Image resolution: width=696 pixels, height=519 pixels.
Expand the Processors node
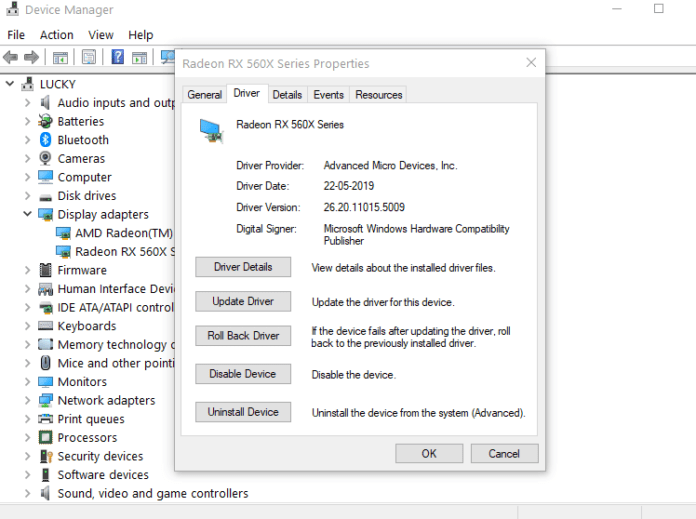click(28, 438)
